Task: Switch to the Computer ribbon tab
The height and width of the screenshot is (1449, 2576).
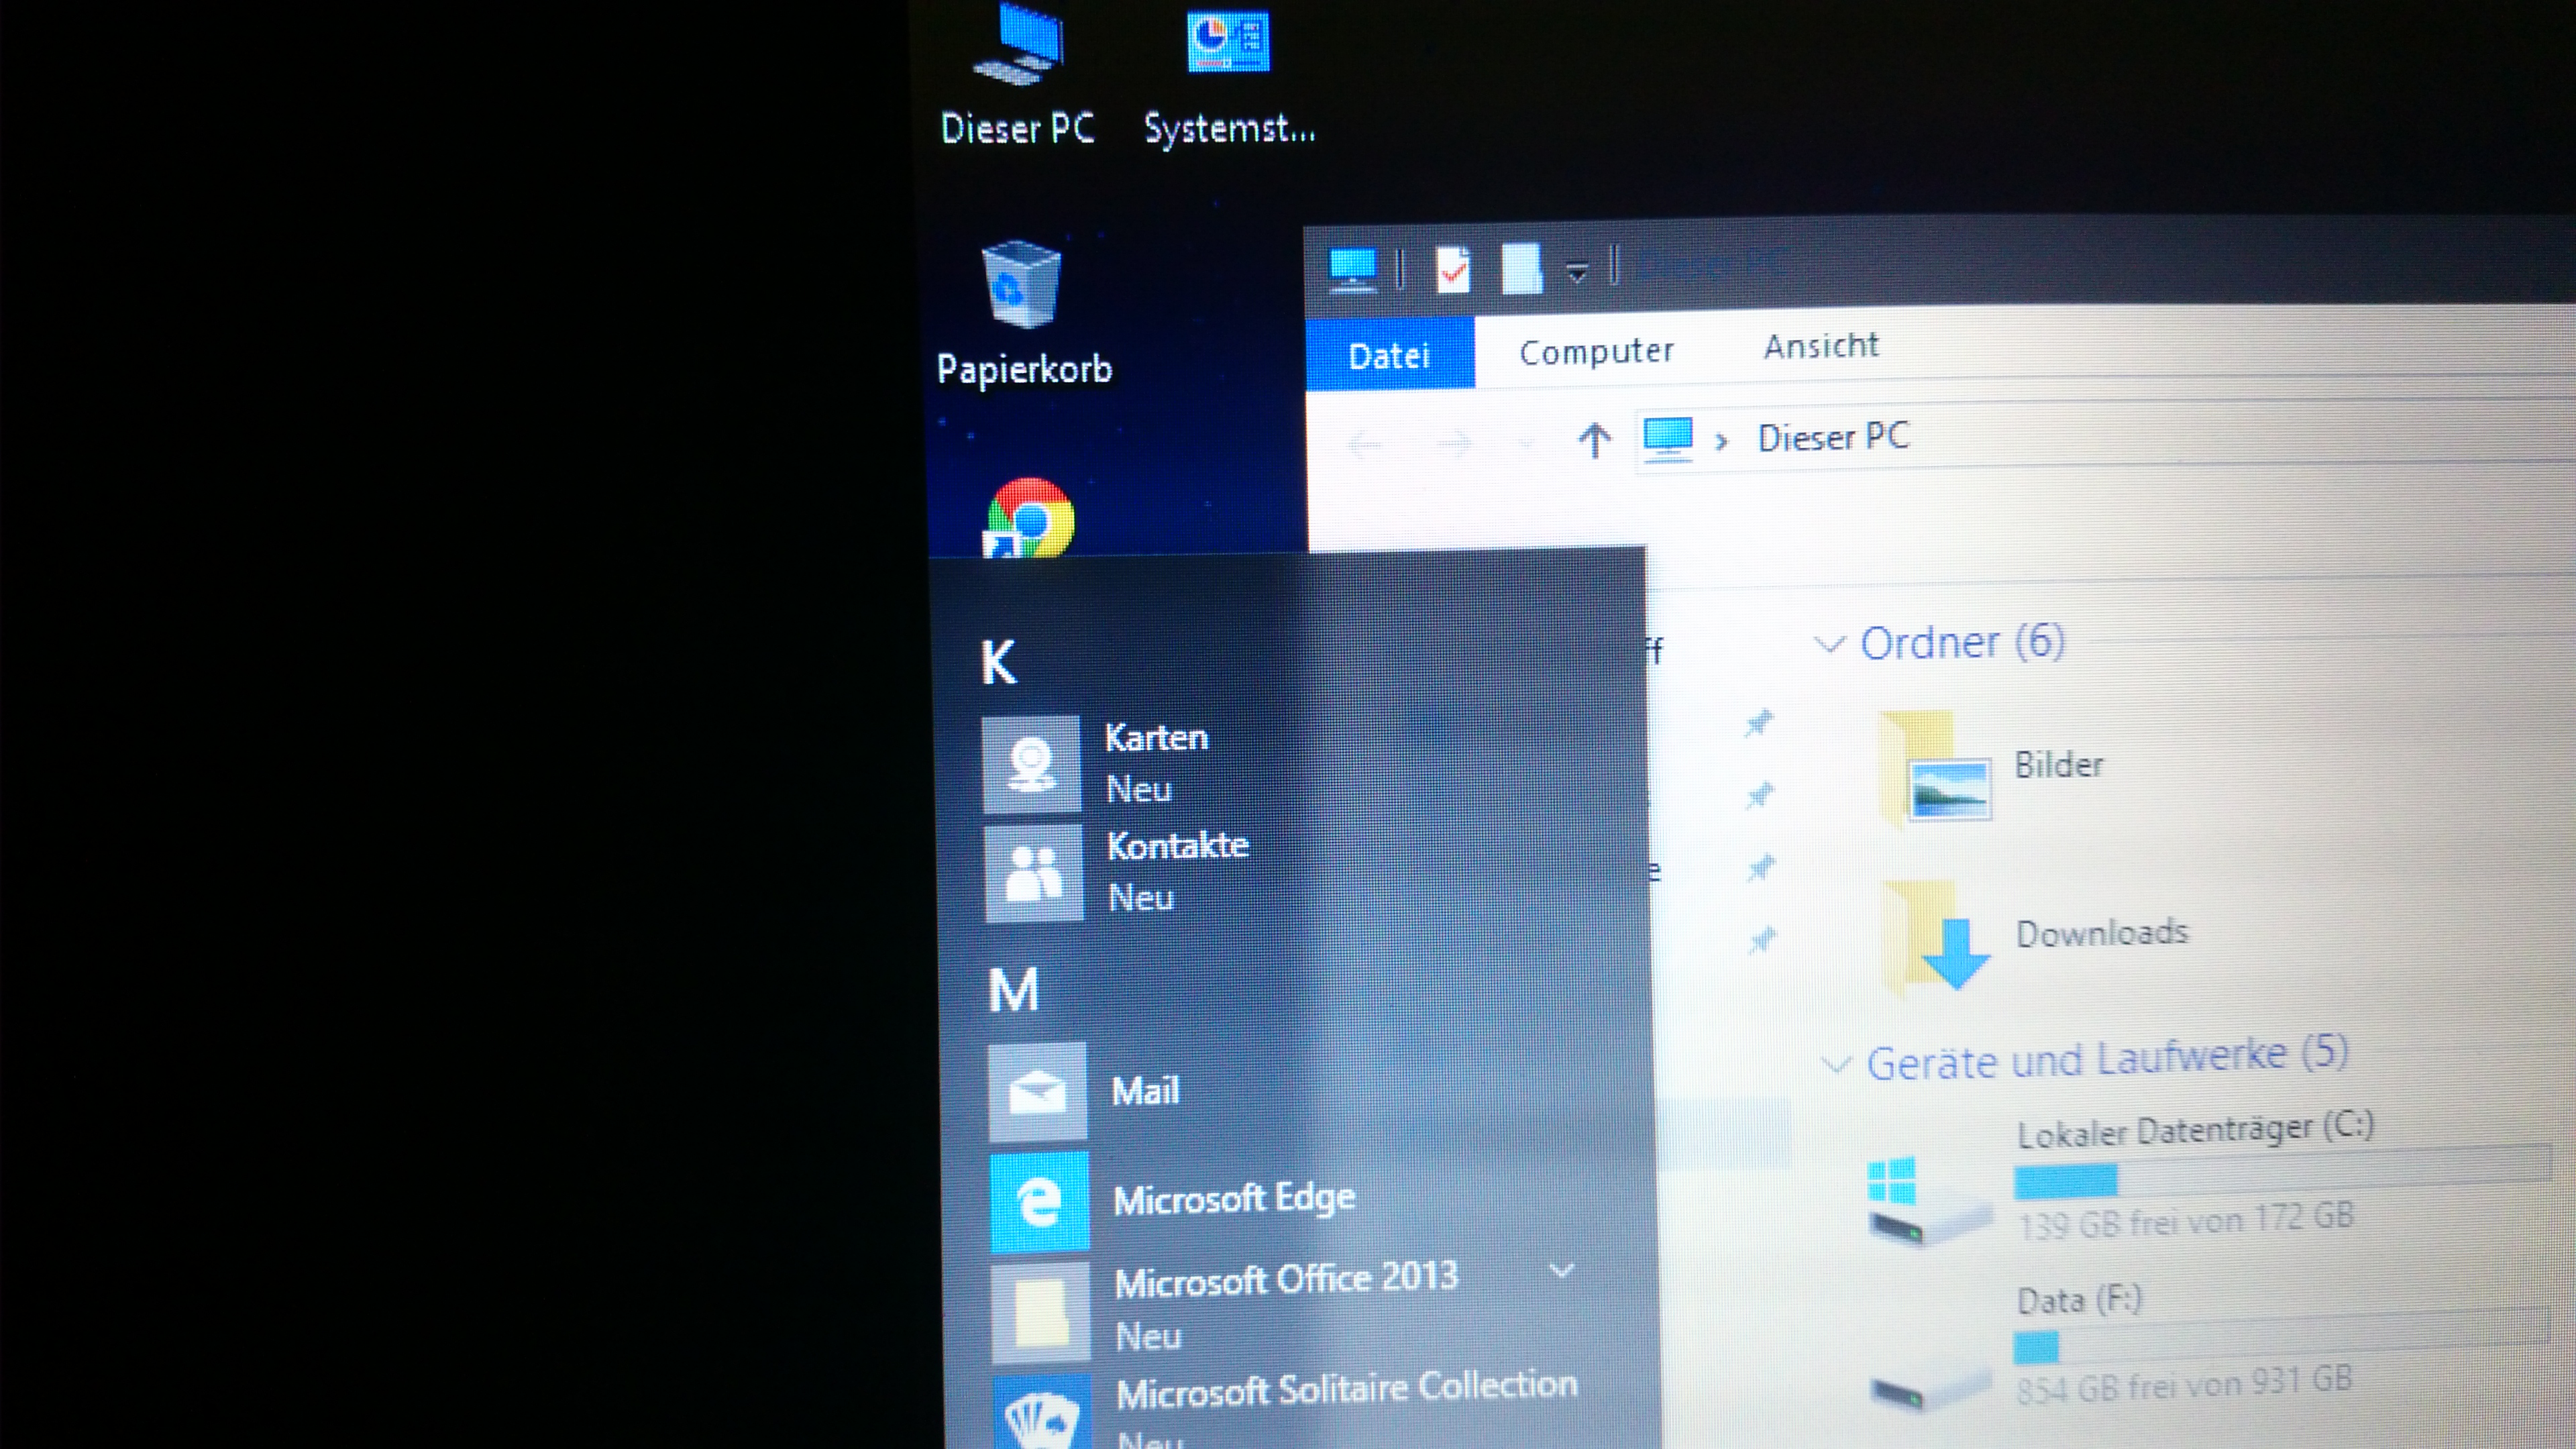Action: (x=1596, y=351)
